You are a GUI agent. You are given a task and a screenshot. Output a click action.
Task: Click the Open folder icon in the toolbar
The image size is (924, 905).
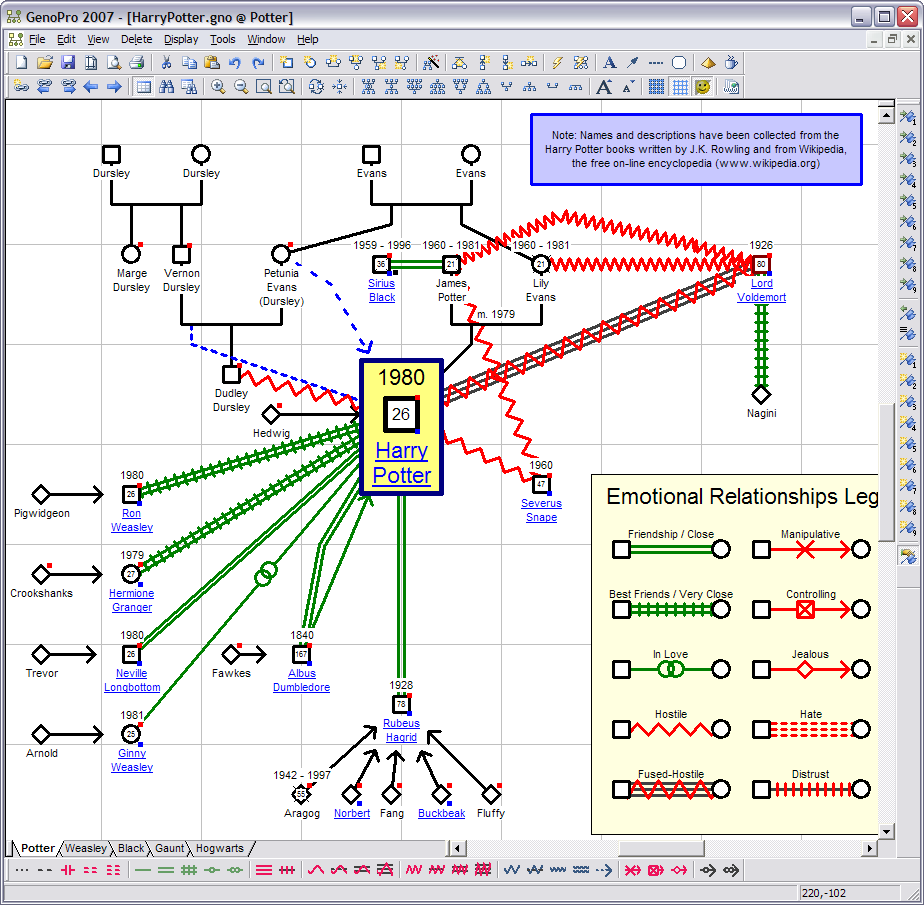click(x=45, y=62)
